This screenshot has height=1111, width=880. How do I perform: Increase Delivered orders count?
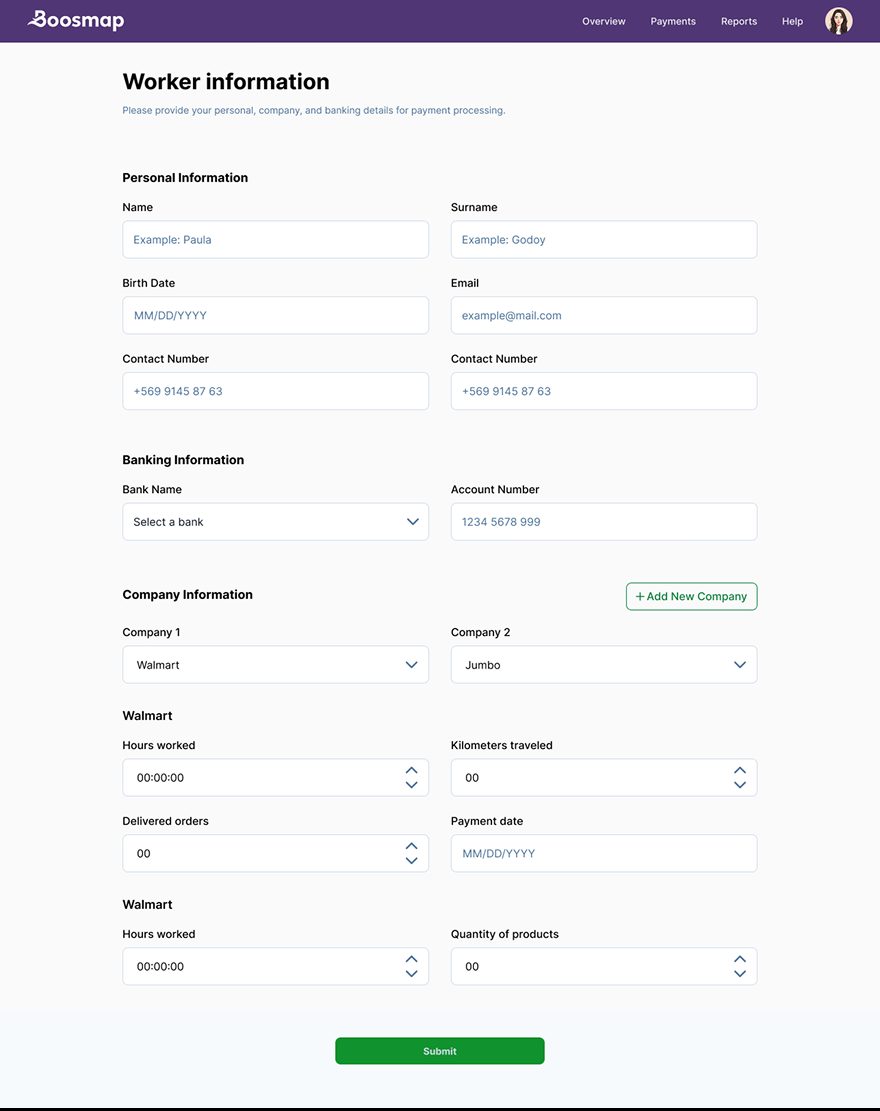[411, 846]
